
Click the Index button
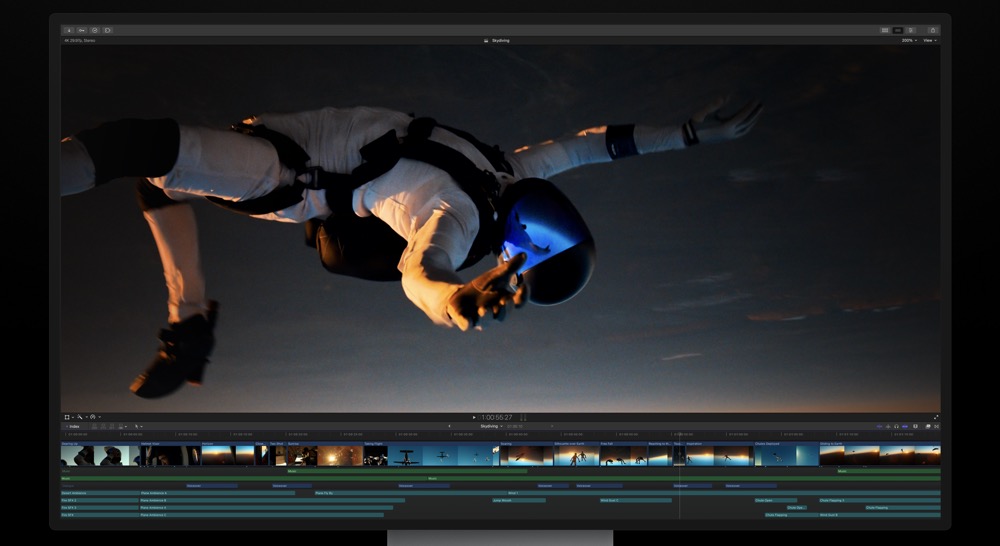pyautogui.click(x=72, y=426)
